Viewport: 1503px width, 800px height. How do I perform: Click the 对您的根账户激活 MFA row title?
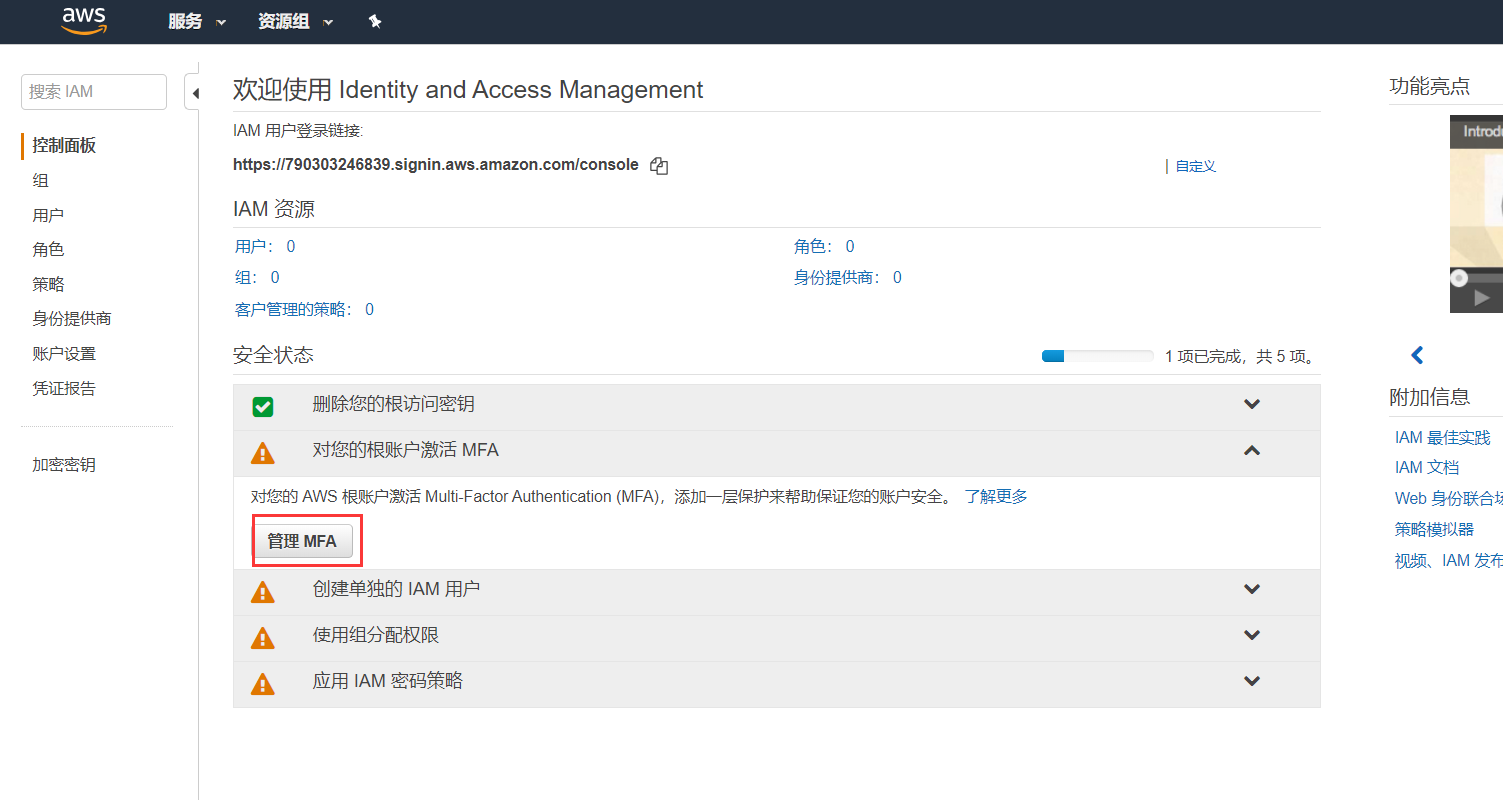pyautogui.click(x=406, y=450)
